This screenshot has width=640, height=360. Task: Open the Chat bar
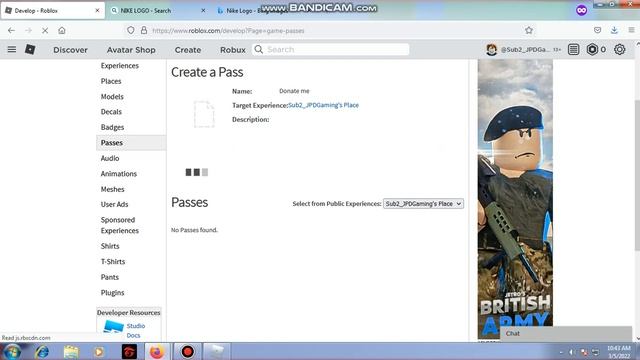[x=566, y=333]
